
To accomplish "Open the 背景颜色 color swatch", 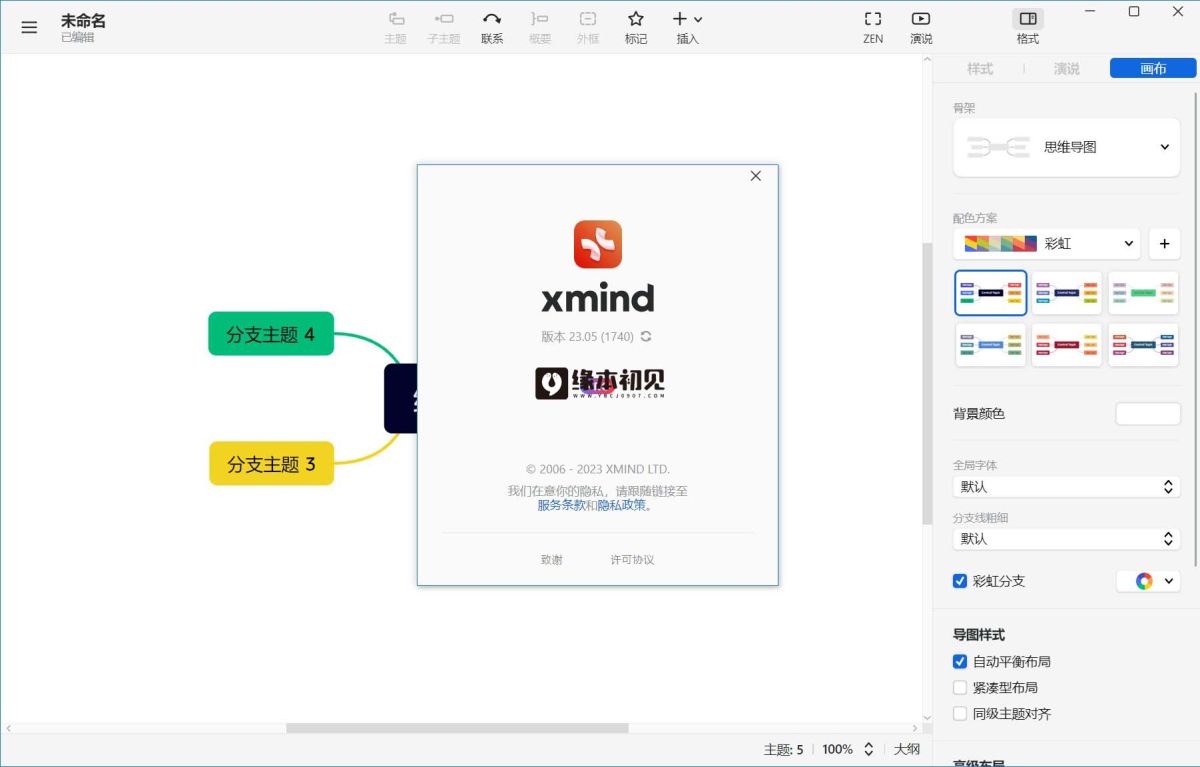I will pyautogui.click(x=1148, y=413).
